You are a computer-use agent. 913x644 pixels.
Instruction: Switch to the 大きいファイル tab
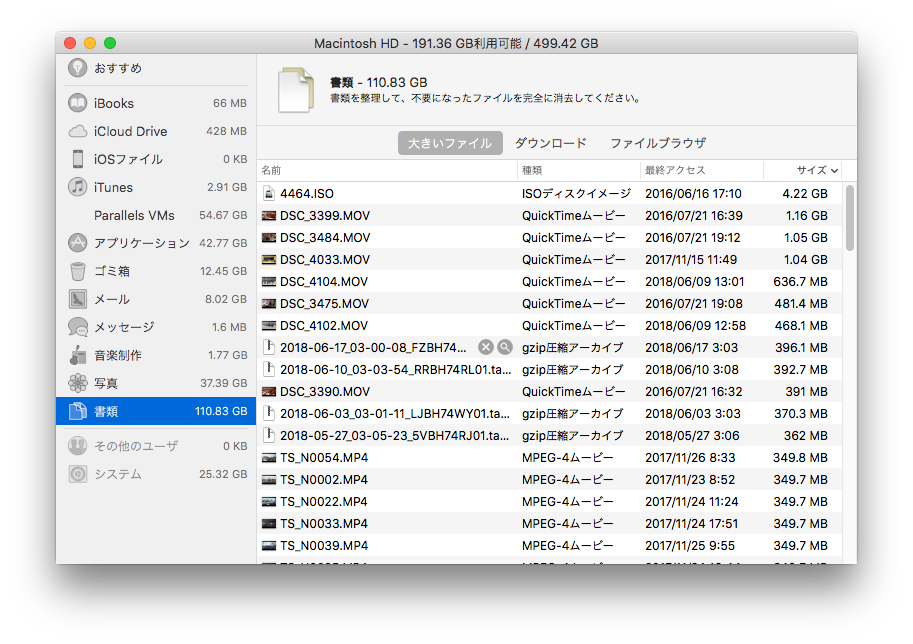[x=450, y=143]
